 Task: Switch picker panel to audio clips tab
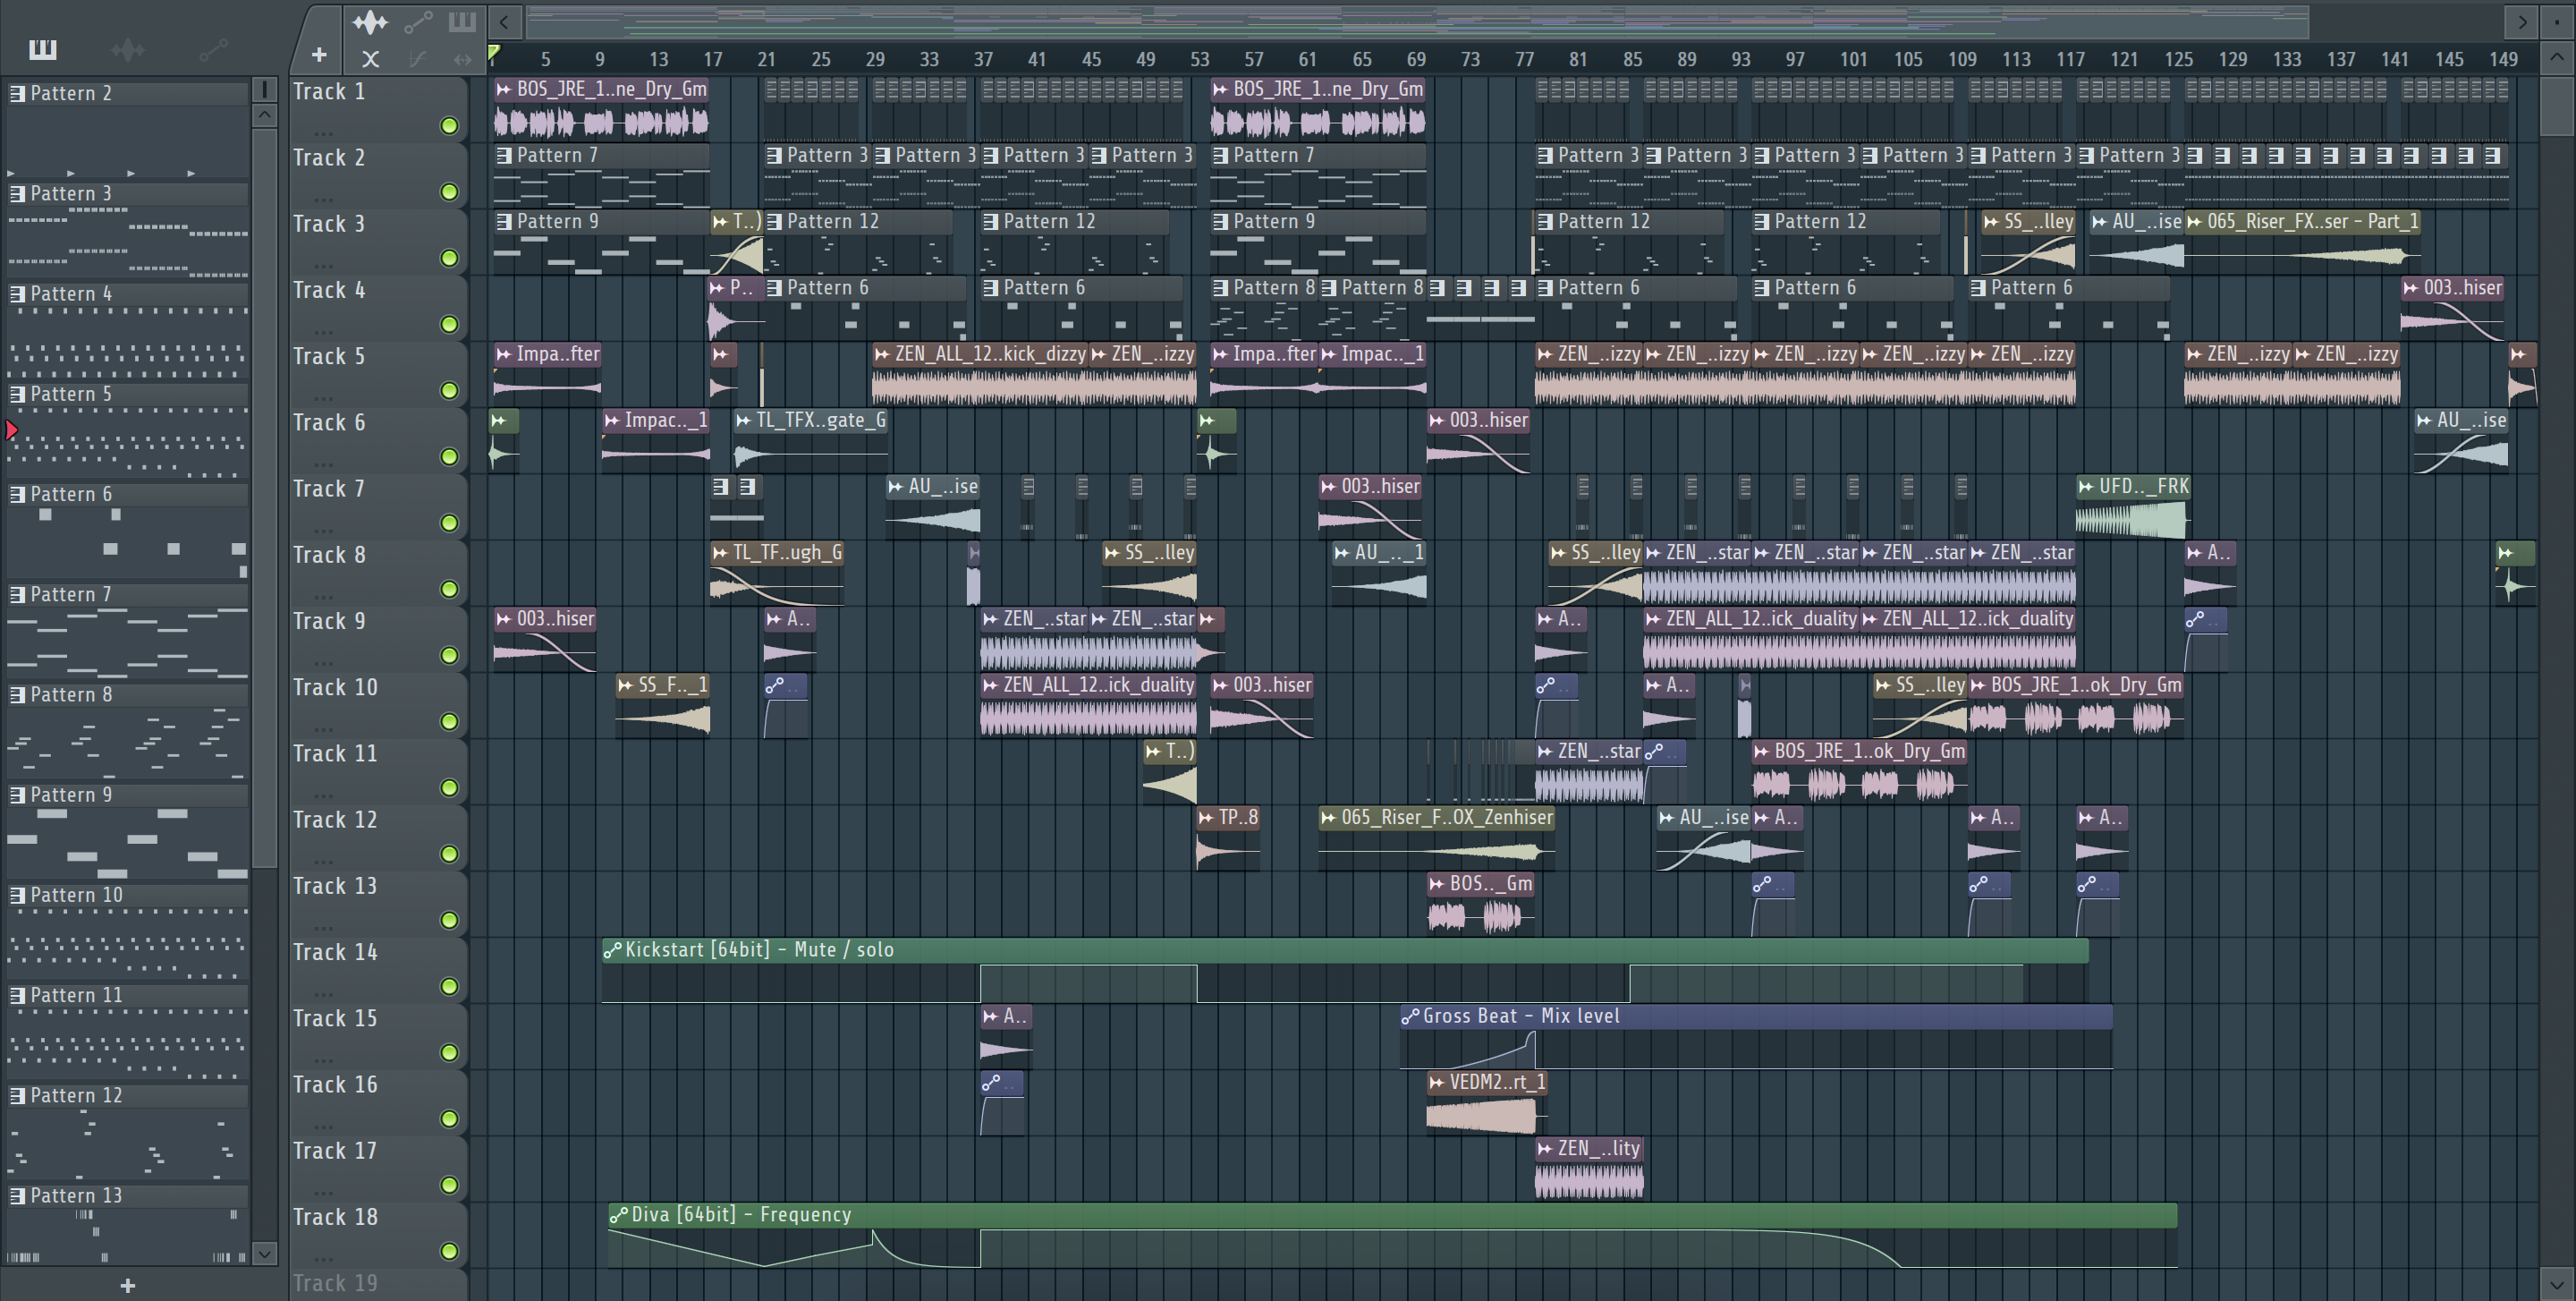[x=128, y=49]
